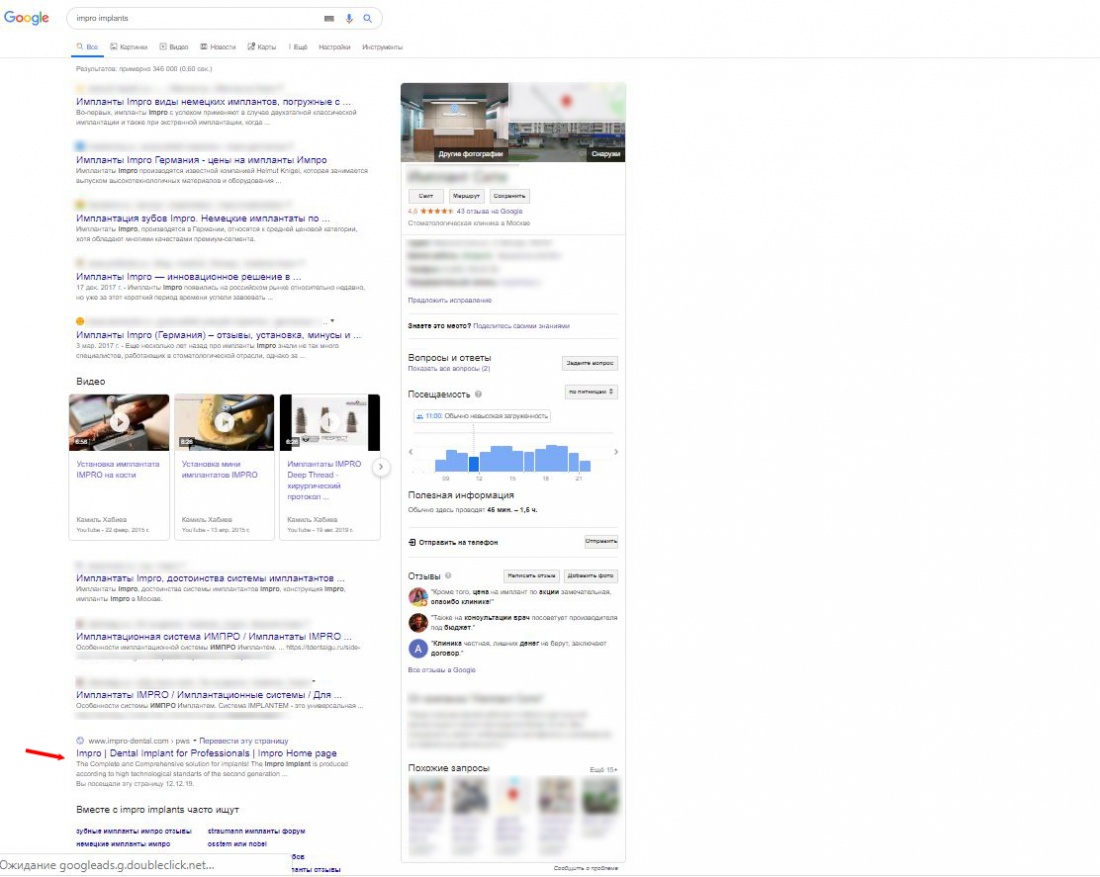Go to previous day in popularity chart
The height and width of the screenshot is (877, 1100).
[x=412, y=452]
